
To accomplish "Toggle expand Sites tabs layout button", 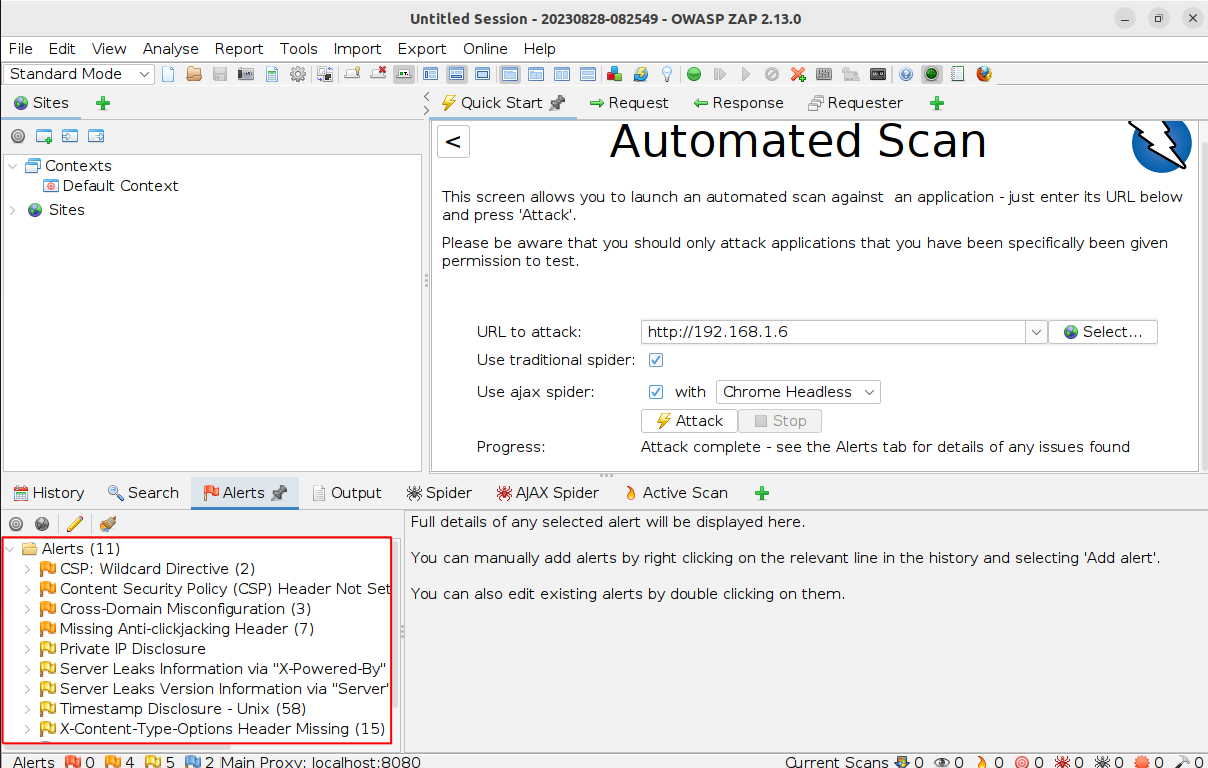I will pos(430,74).
